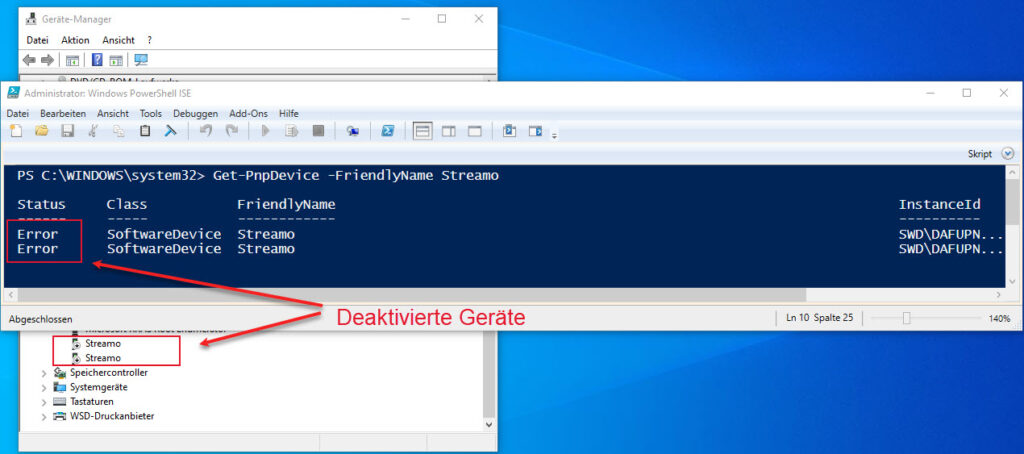Screen dimensions: 1024x454
Task: Click the Geräte-Manager scrollbar down arrow
Action: pyautogui.click(x=486, y=425)
